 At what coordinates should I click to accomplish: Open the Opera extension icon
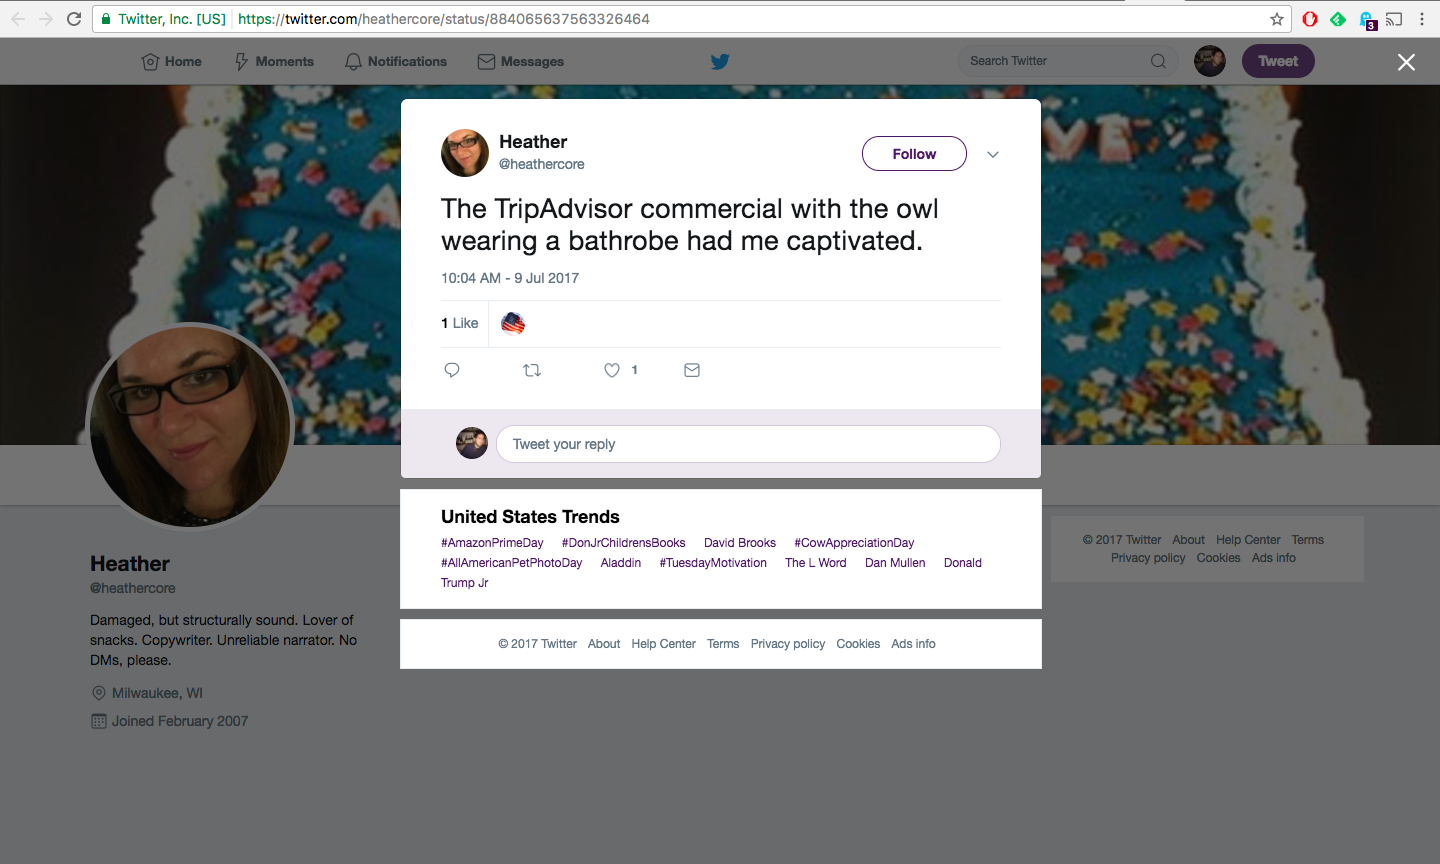pyautogui.click(x=1310, y=19)
